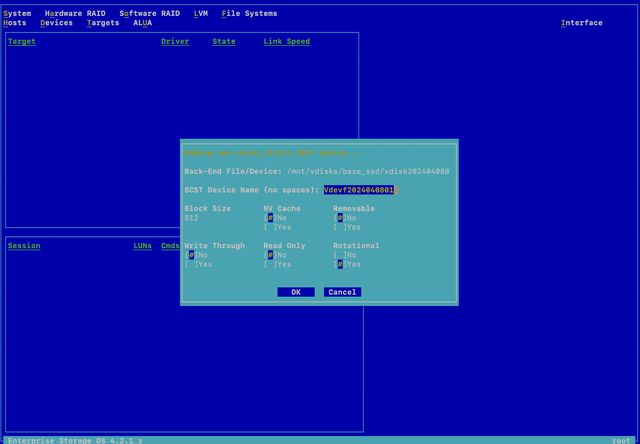Viewport: 640px width, 444px height.
Task: Open the Hosts menu
Action: pos(15,23)
